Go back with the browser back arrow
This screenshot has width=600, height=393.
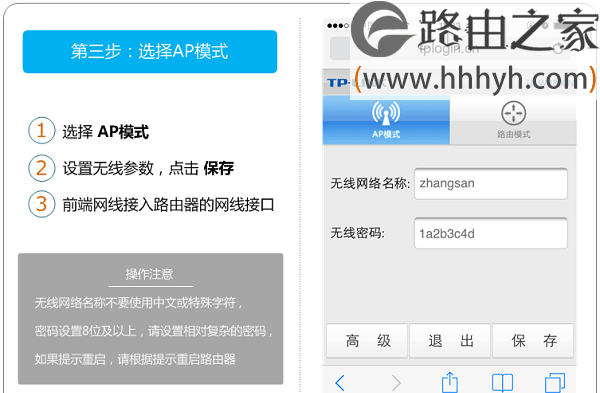click(x=340, y=382)
